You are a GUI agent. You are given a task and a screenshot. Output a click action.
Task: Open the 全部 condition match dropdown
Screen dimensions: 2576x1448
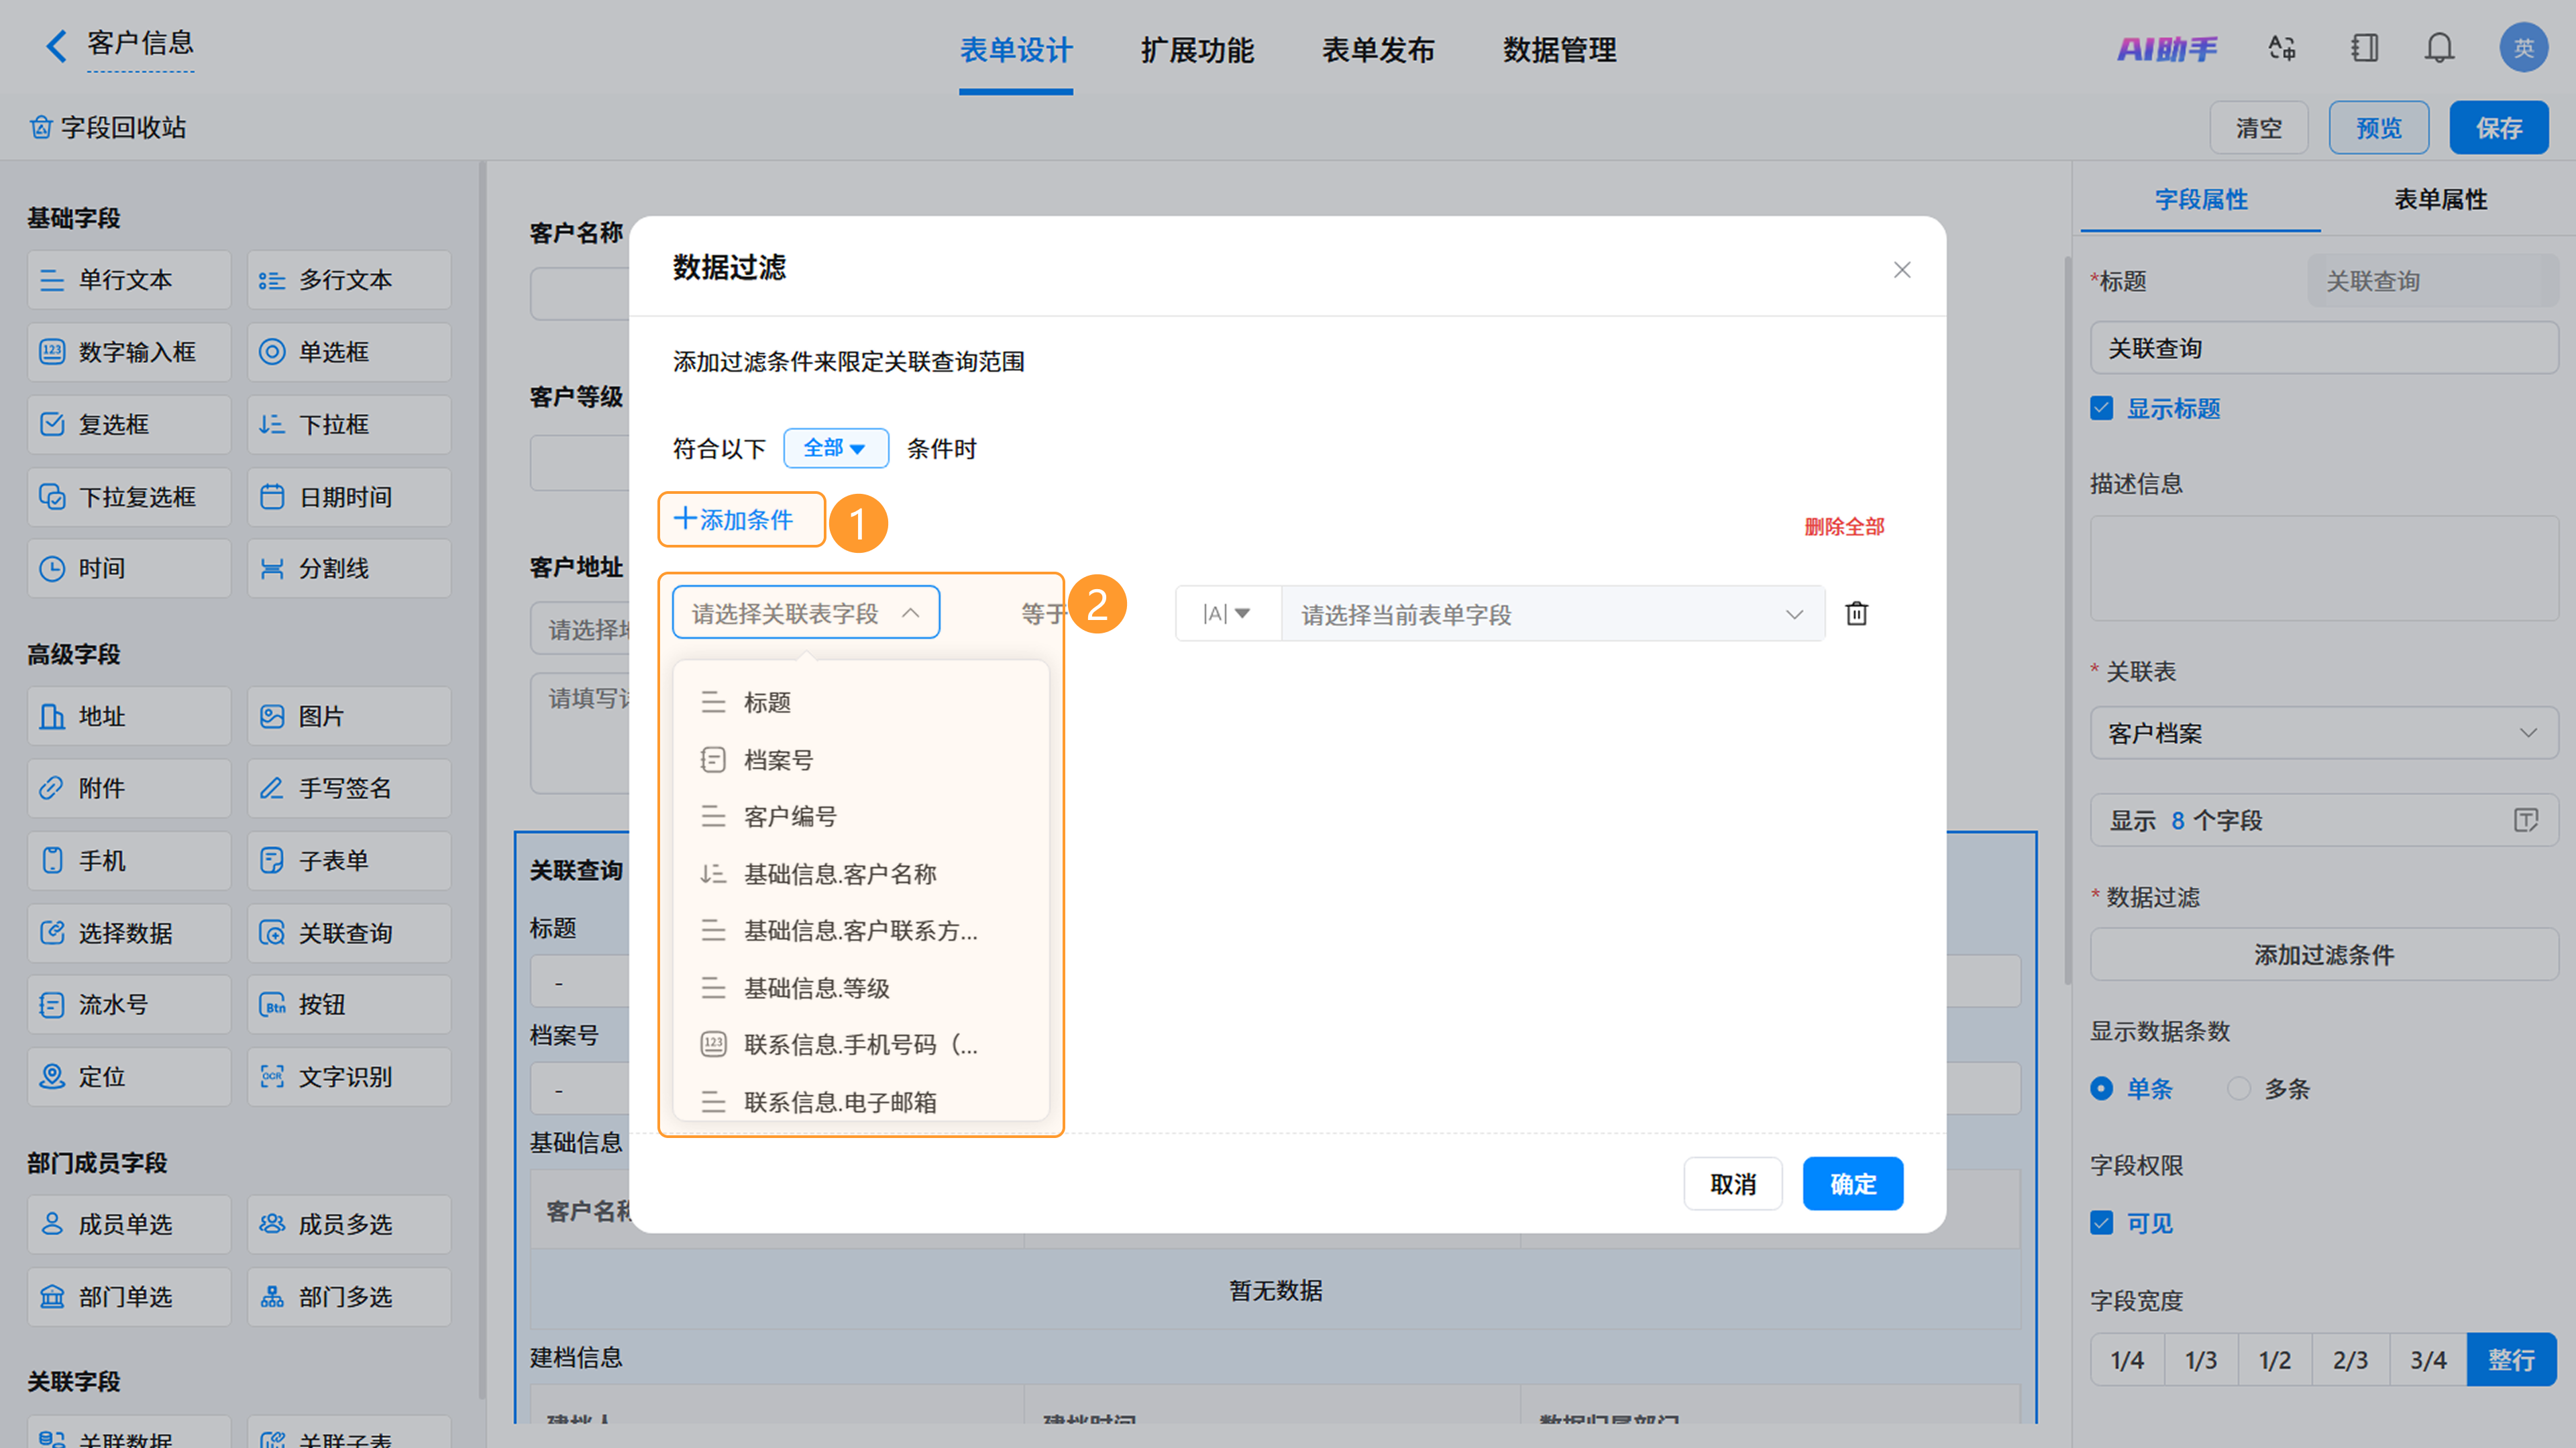point(836,448)
